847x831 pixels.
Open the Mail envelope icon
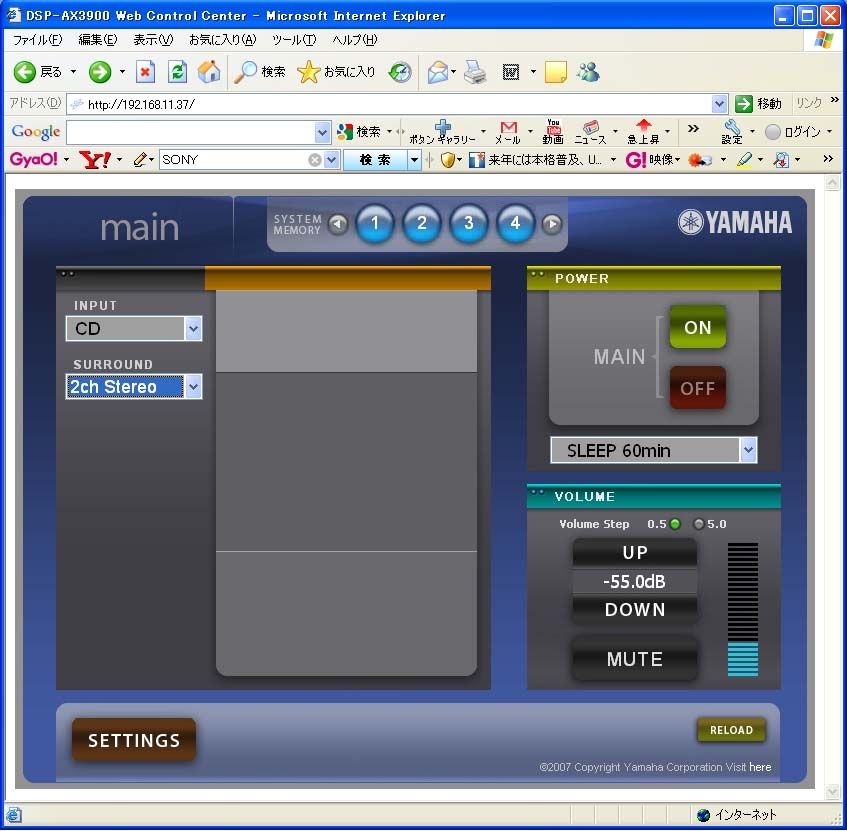click(x=438, y=72)
